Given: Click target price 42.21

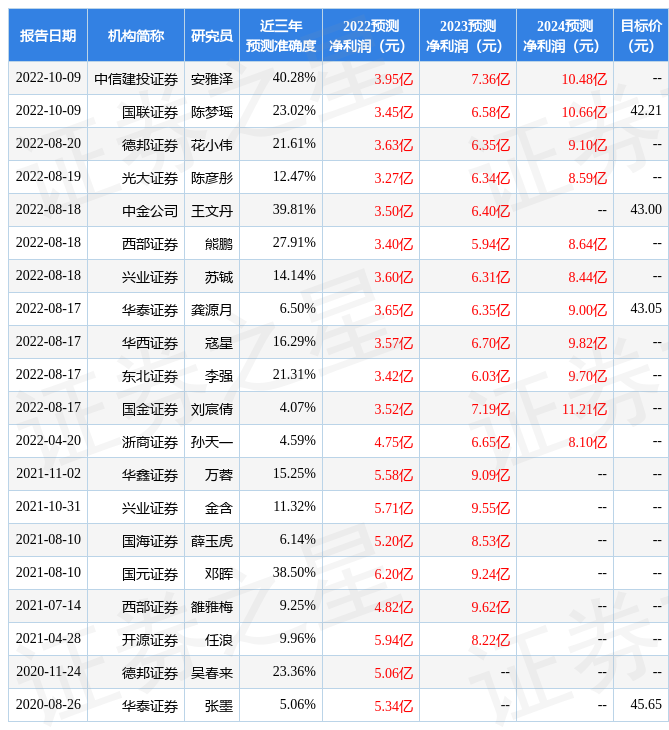Looking at the screenshot, I should (646, 110).
